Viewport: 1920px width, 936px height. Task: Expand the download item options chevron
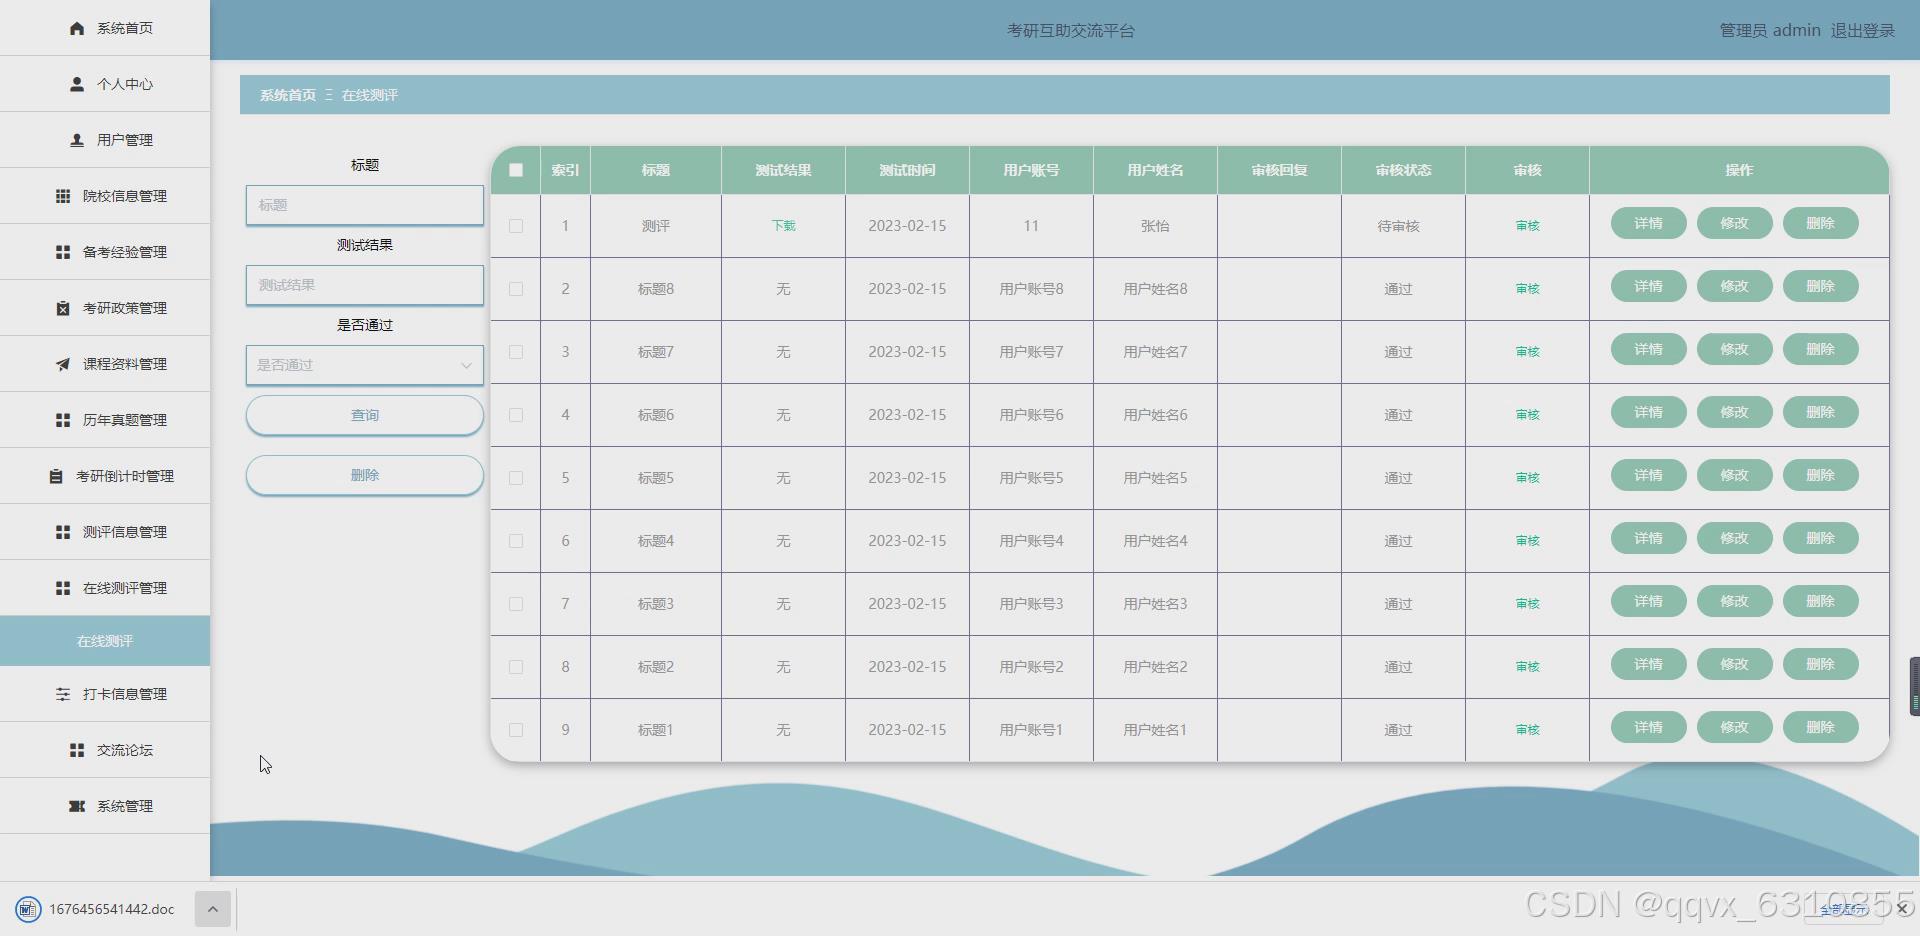[212, 909]
